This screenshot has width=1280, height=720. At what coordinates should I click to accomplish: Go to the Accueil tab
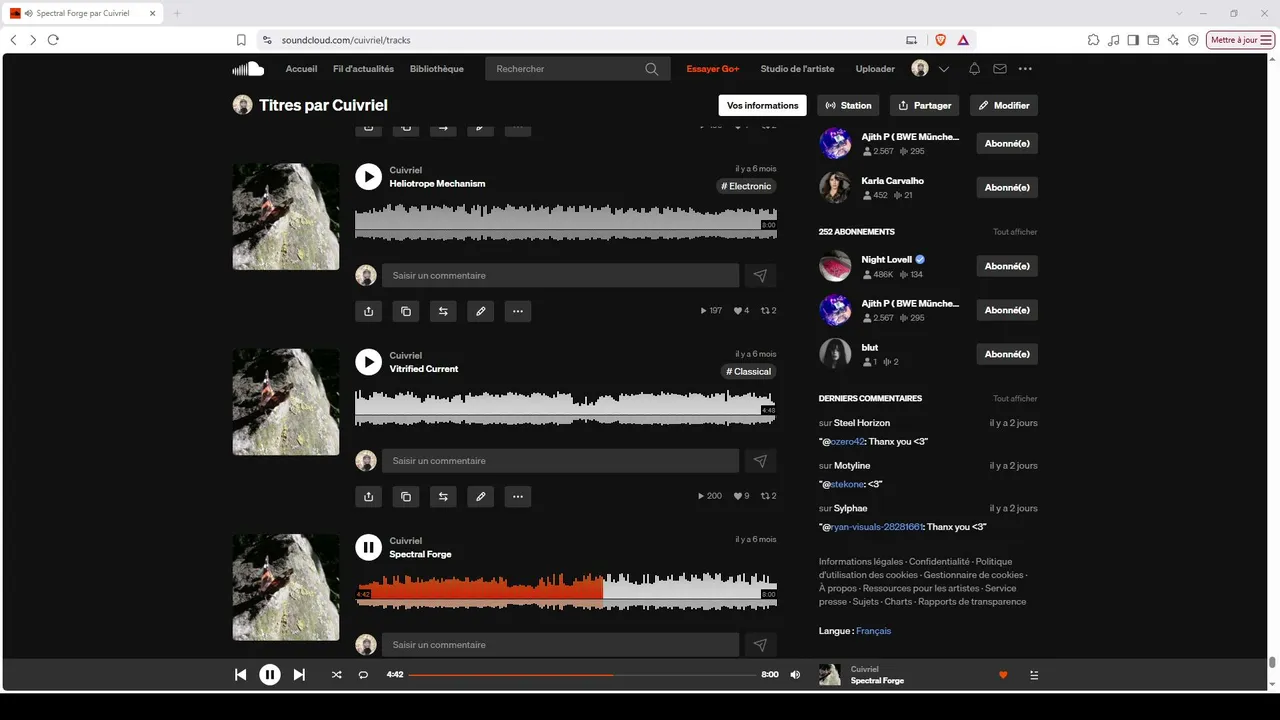click(x=301, y=69)
